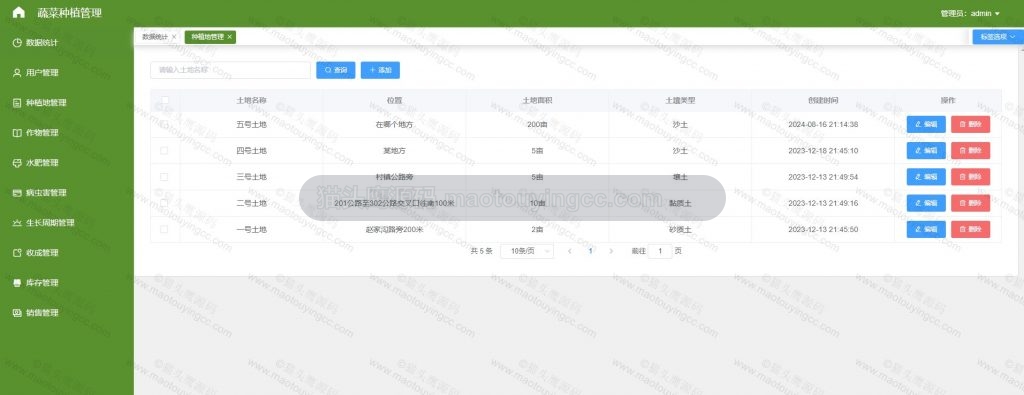Viewport: 1024px width, 395px height.
Task: Edit the 五号土地 row
Action: (x=926, y=124)
